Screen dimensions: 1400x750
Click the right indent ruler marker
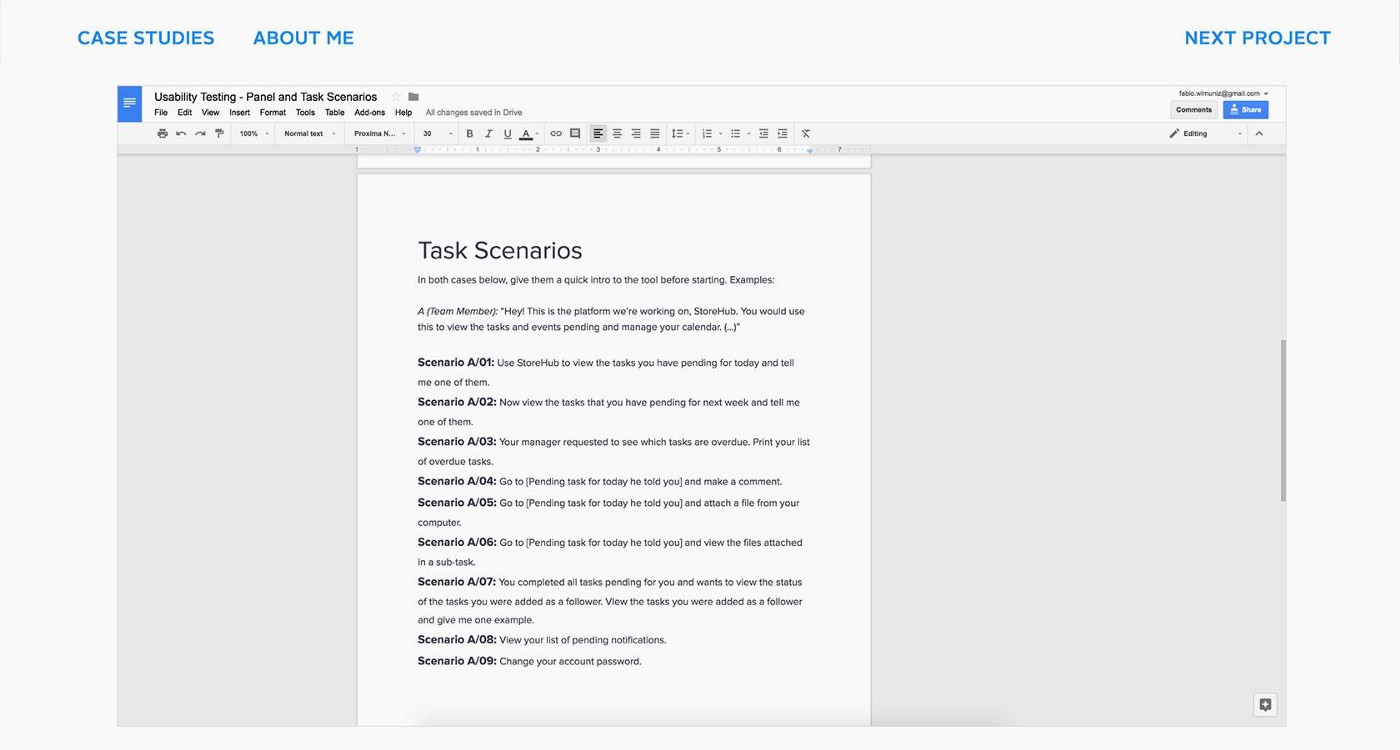[x=810, y=150]
